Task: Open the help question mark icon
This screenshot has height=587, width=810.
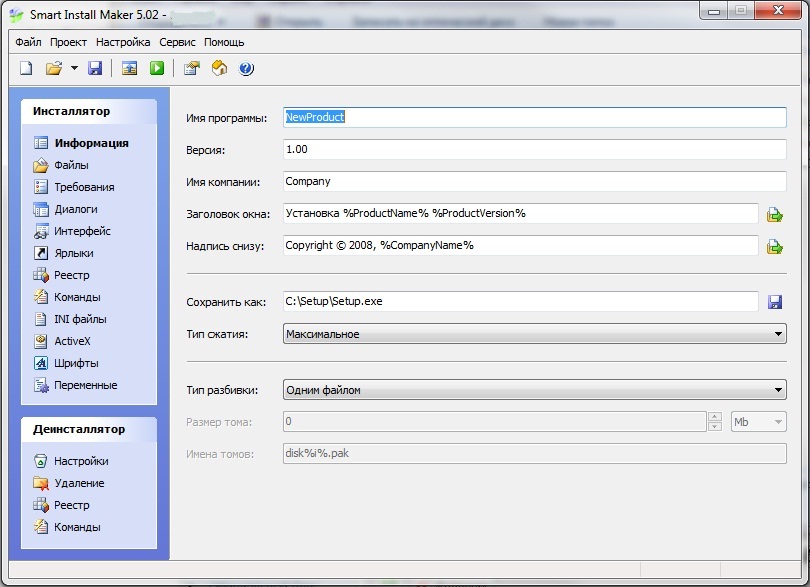Action: click(246, 68)
